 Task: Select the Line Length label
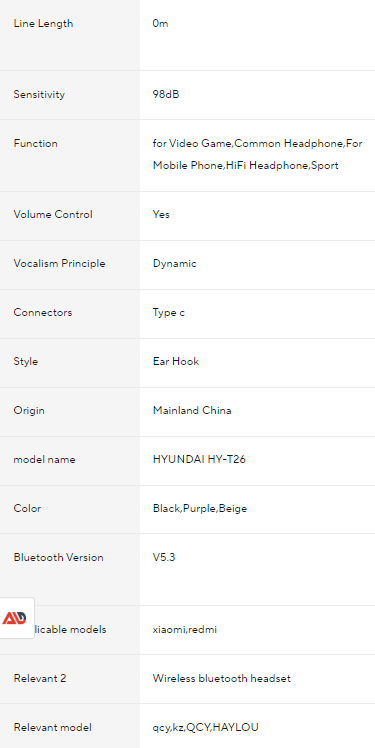pyautogui.click(x=43, y=23)
